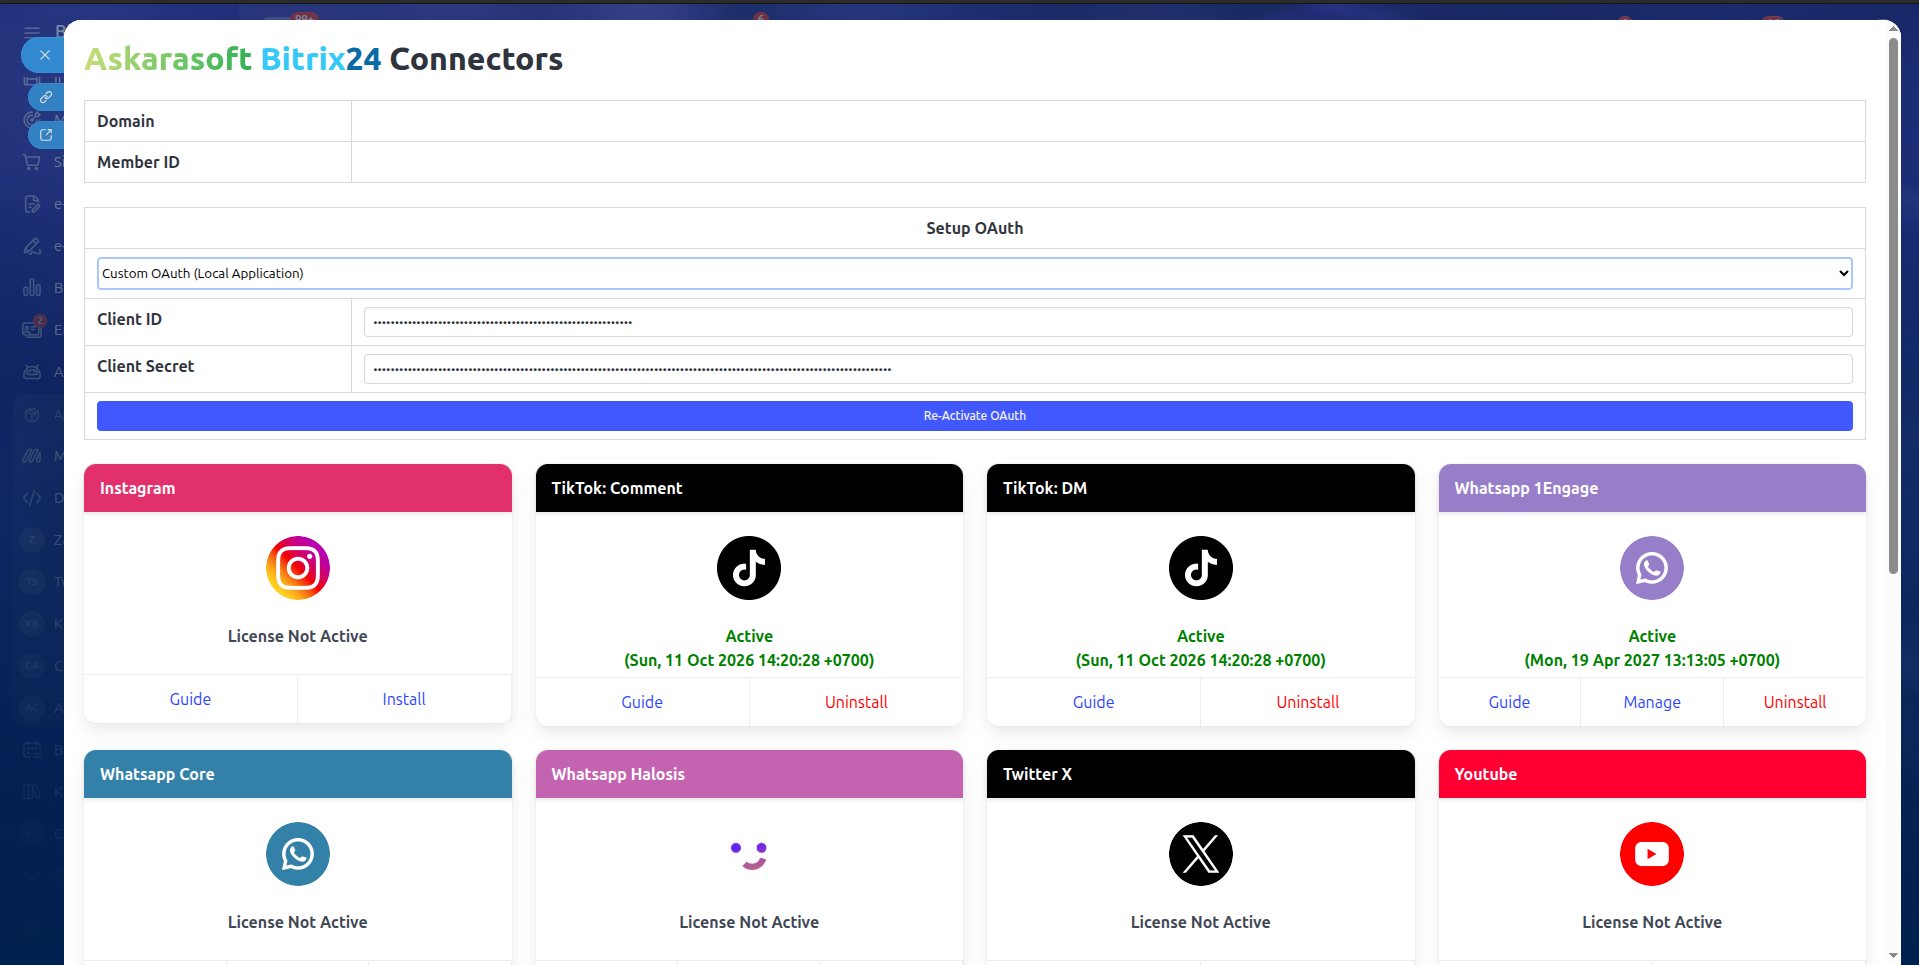
Task: Click the "Whatsapp Core" card header
Action: click(298, 774)
